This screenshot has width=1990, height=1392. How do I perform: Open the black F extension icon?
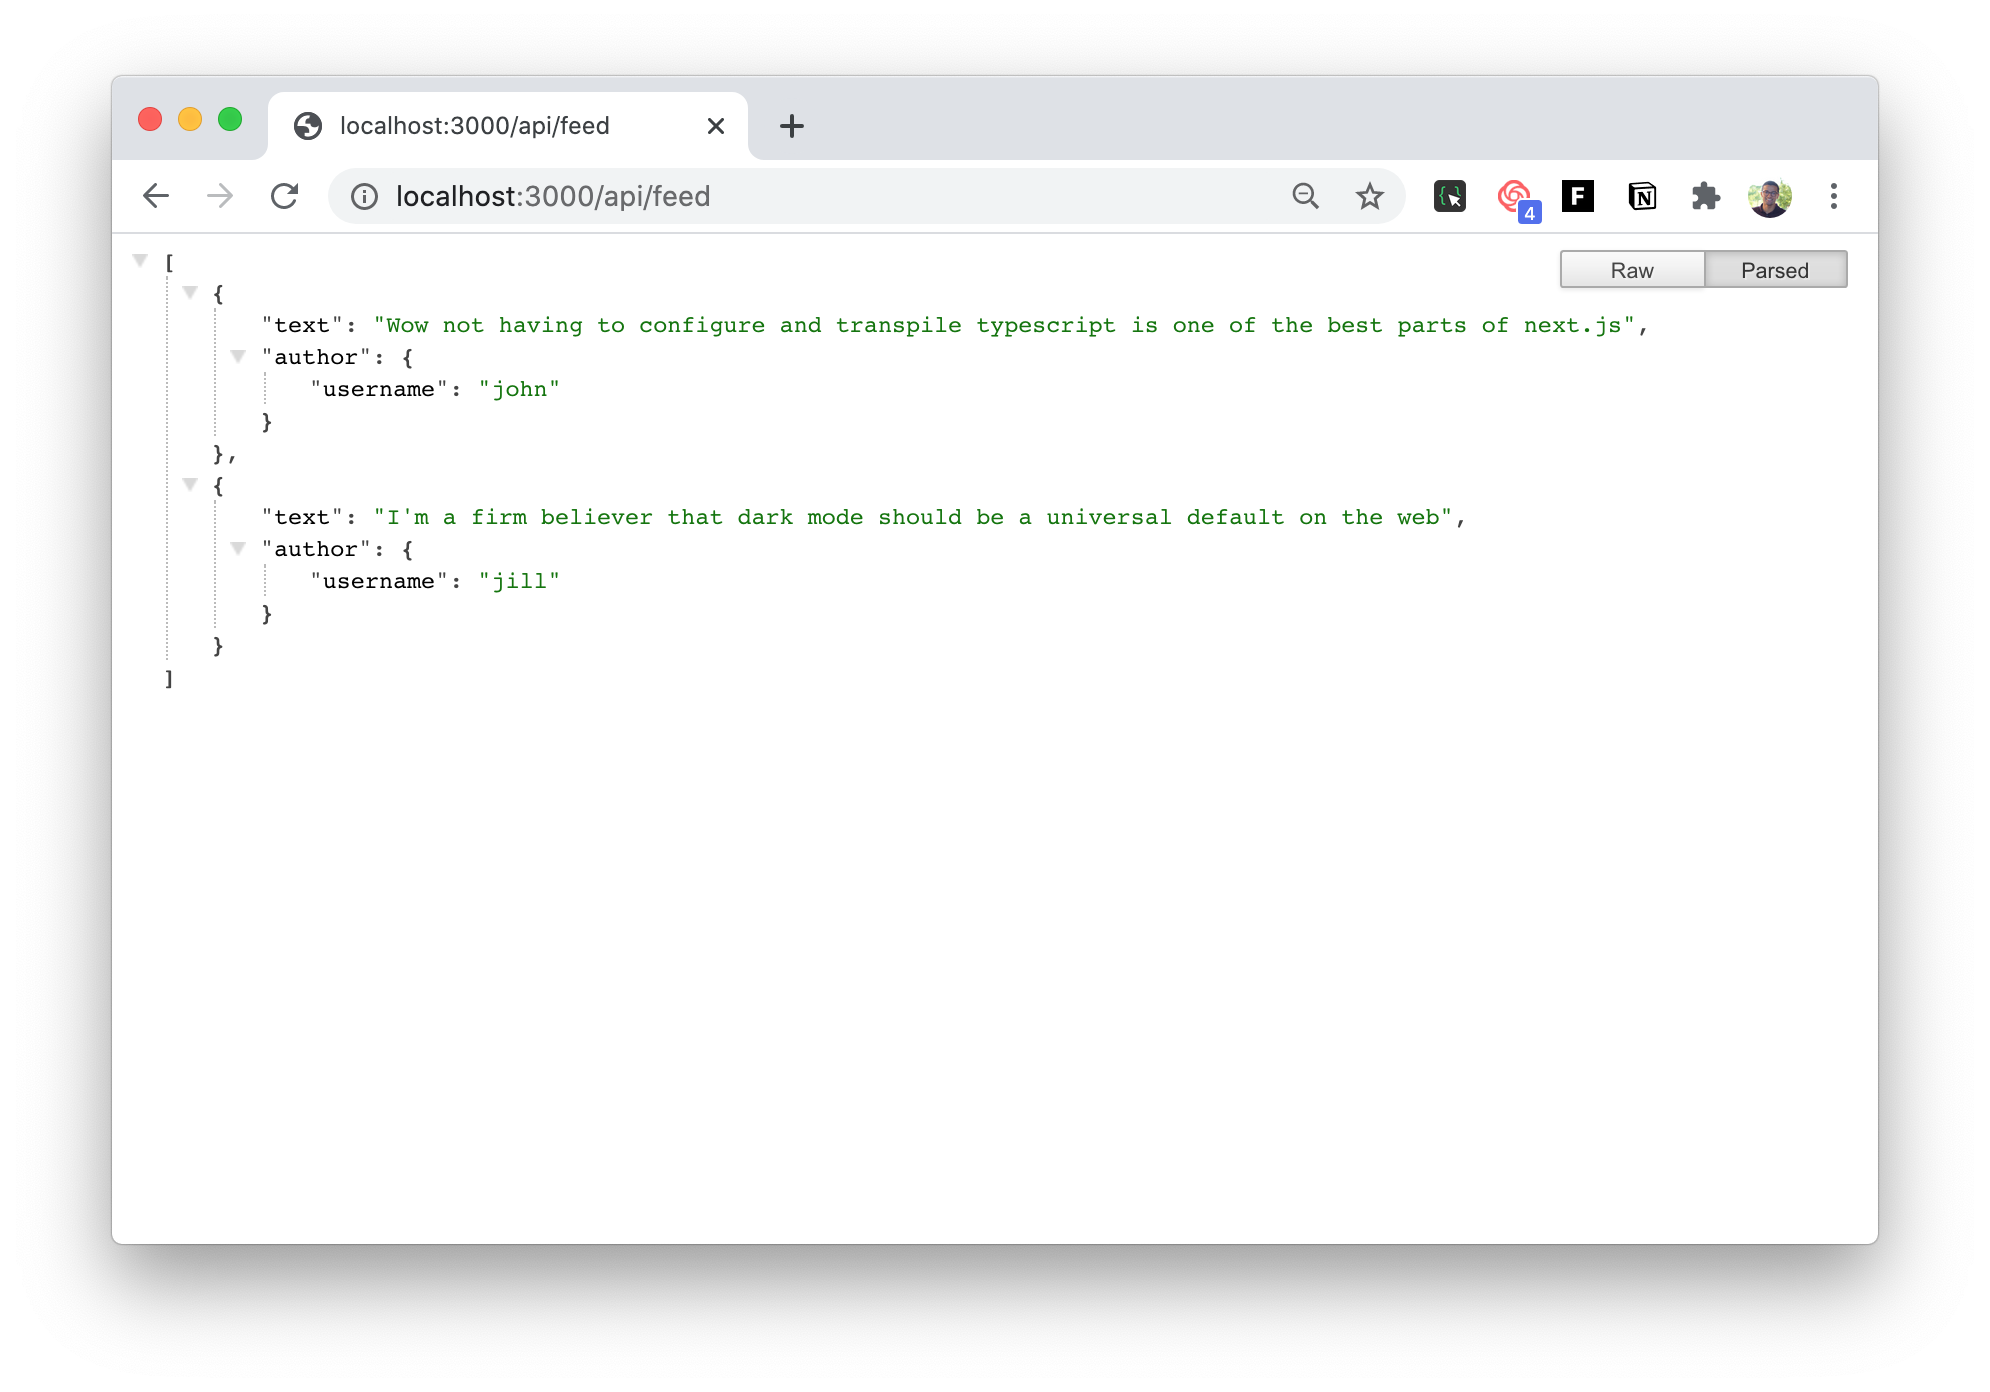point(1577,196)
